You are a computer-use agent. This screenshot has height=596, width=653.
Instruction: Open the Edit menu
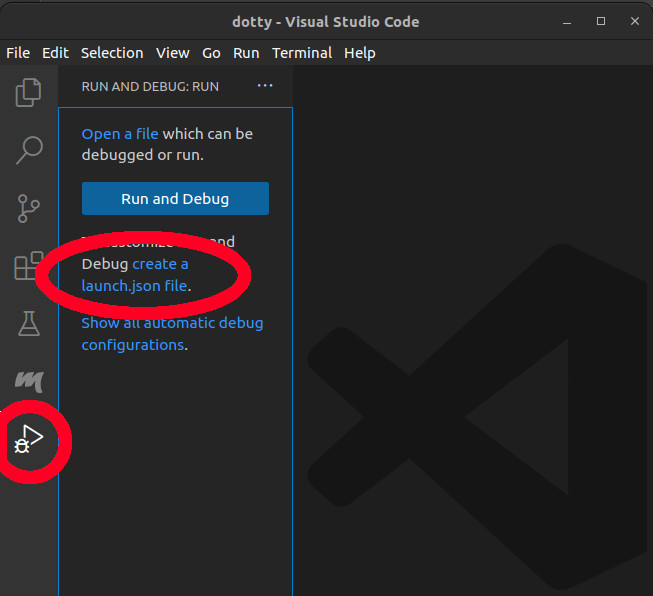(x=55, y=53)
